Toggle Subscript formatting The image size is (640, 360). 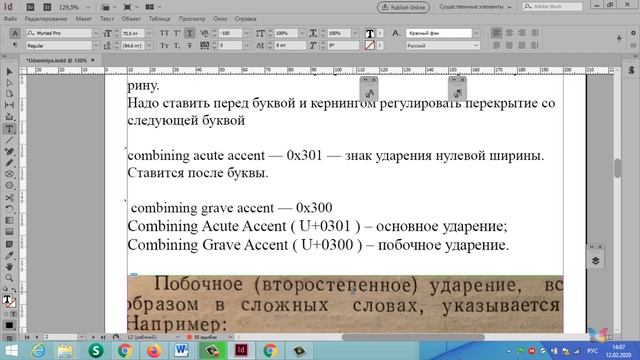(x=177, y=46)
